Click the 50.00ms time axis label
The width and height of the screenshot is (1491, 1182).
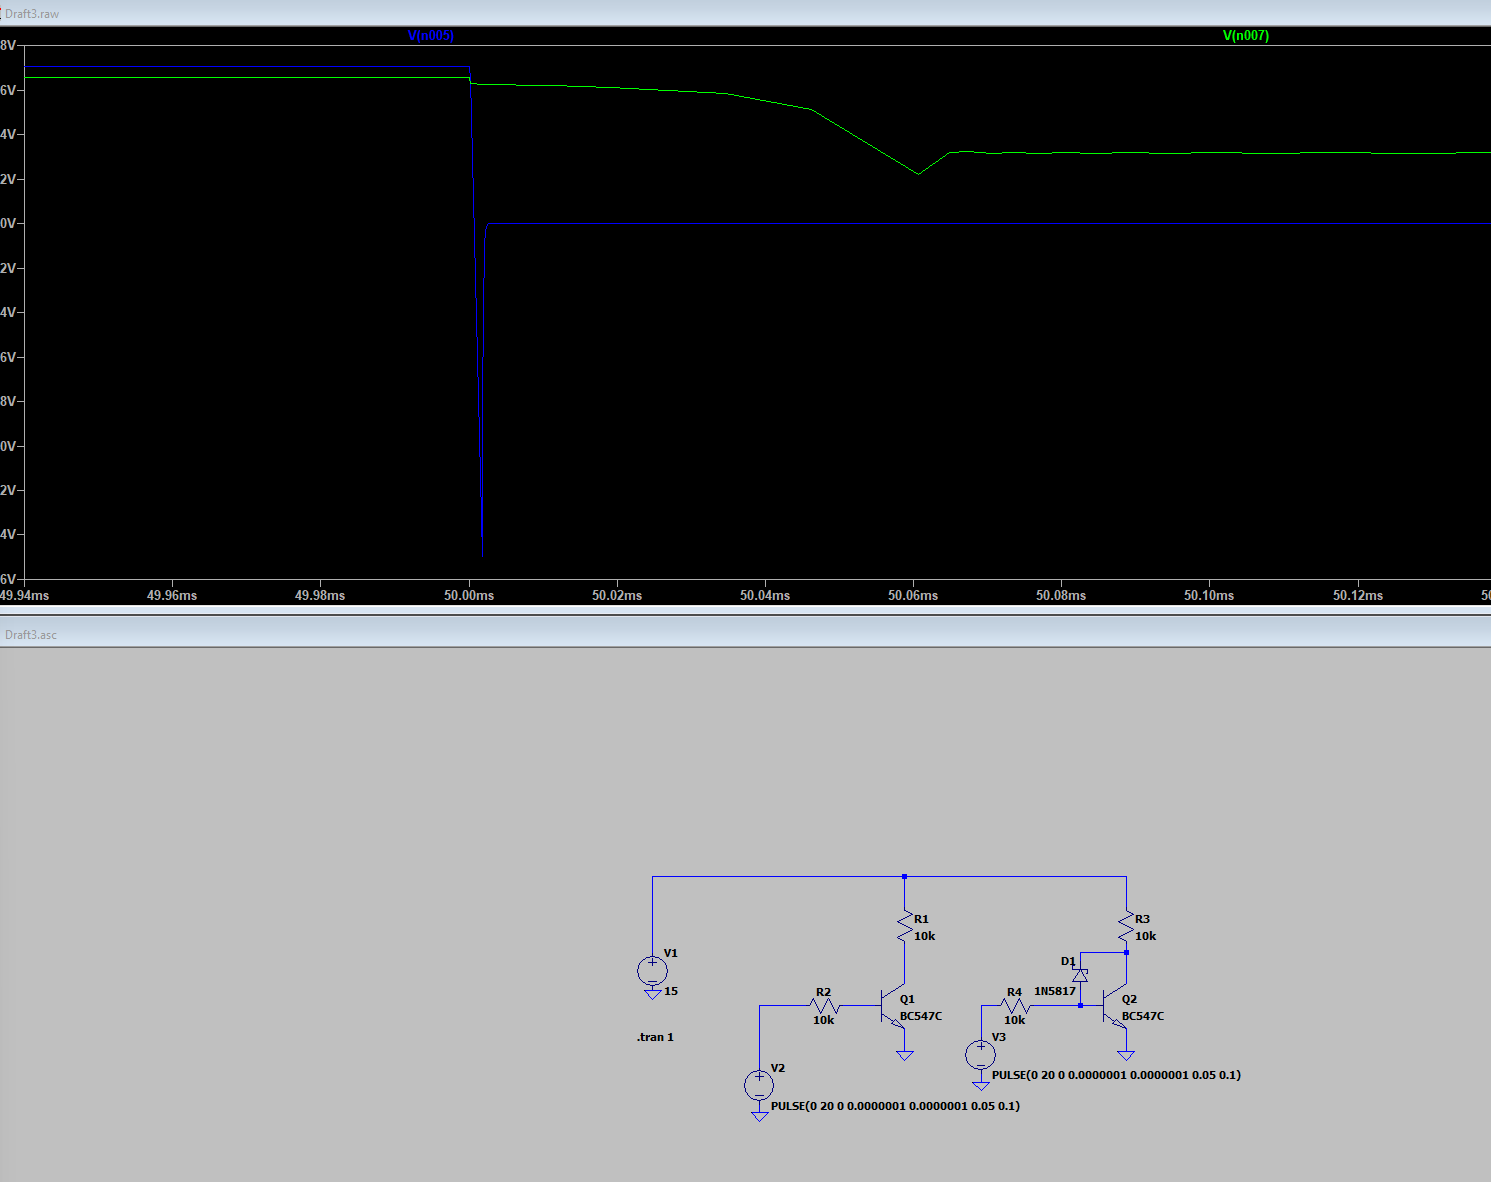[469, 595]
